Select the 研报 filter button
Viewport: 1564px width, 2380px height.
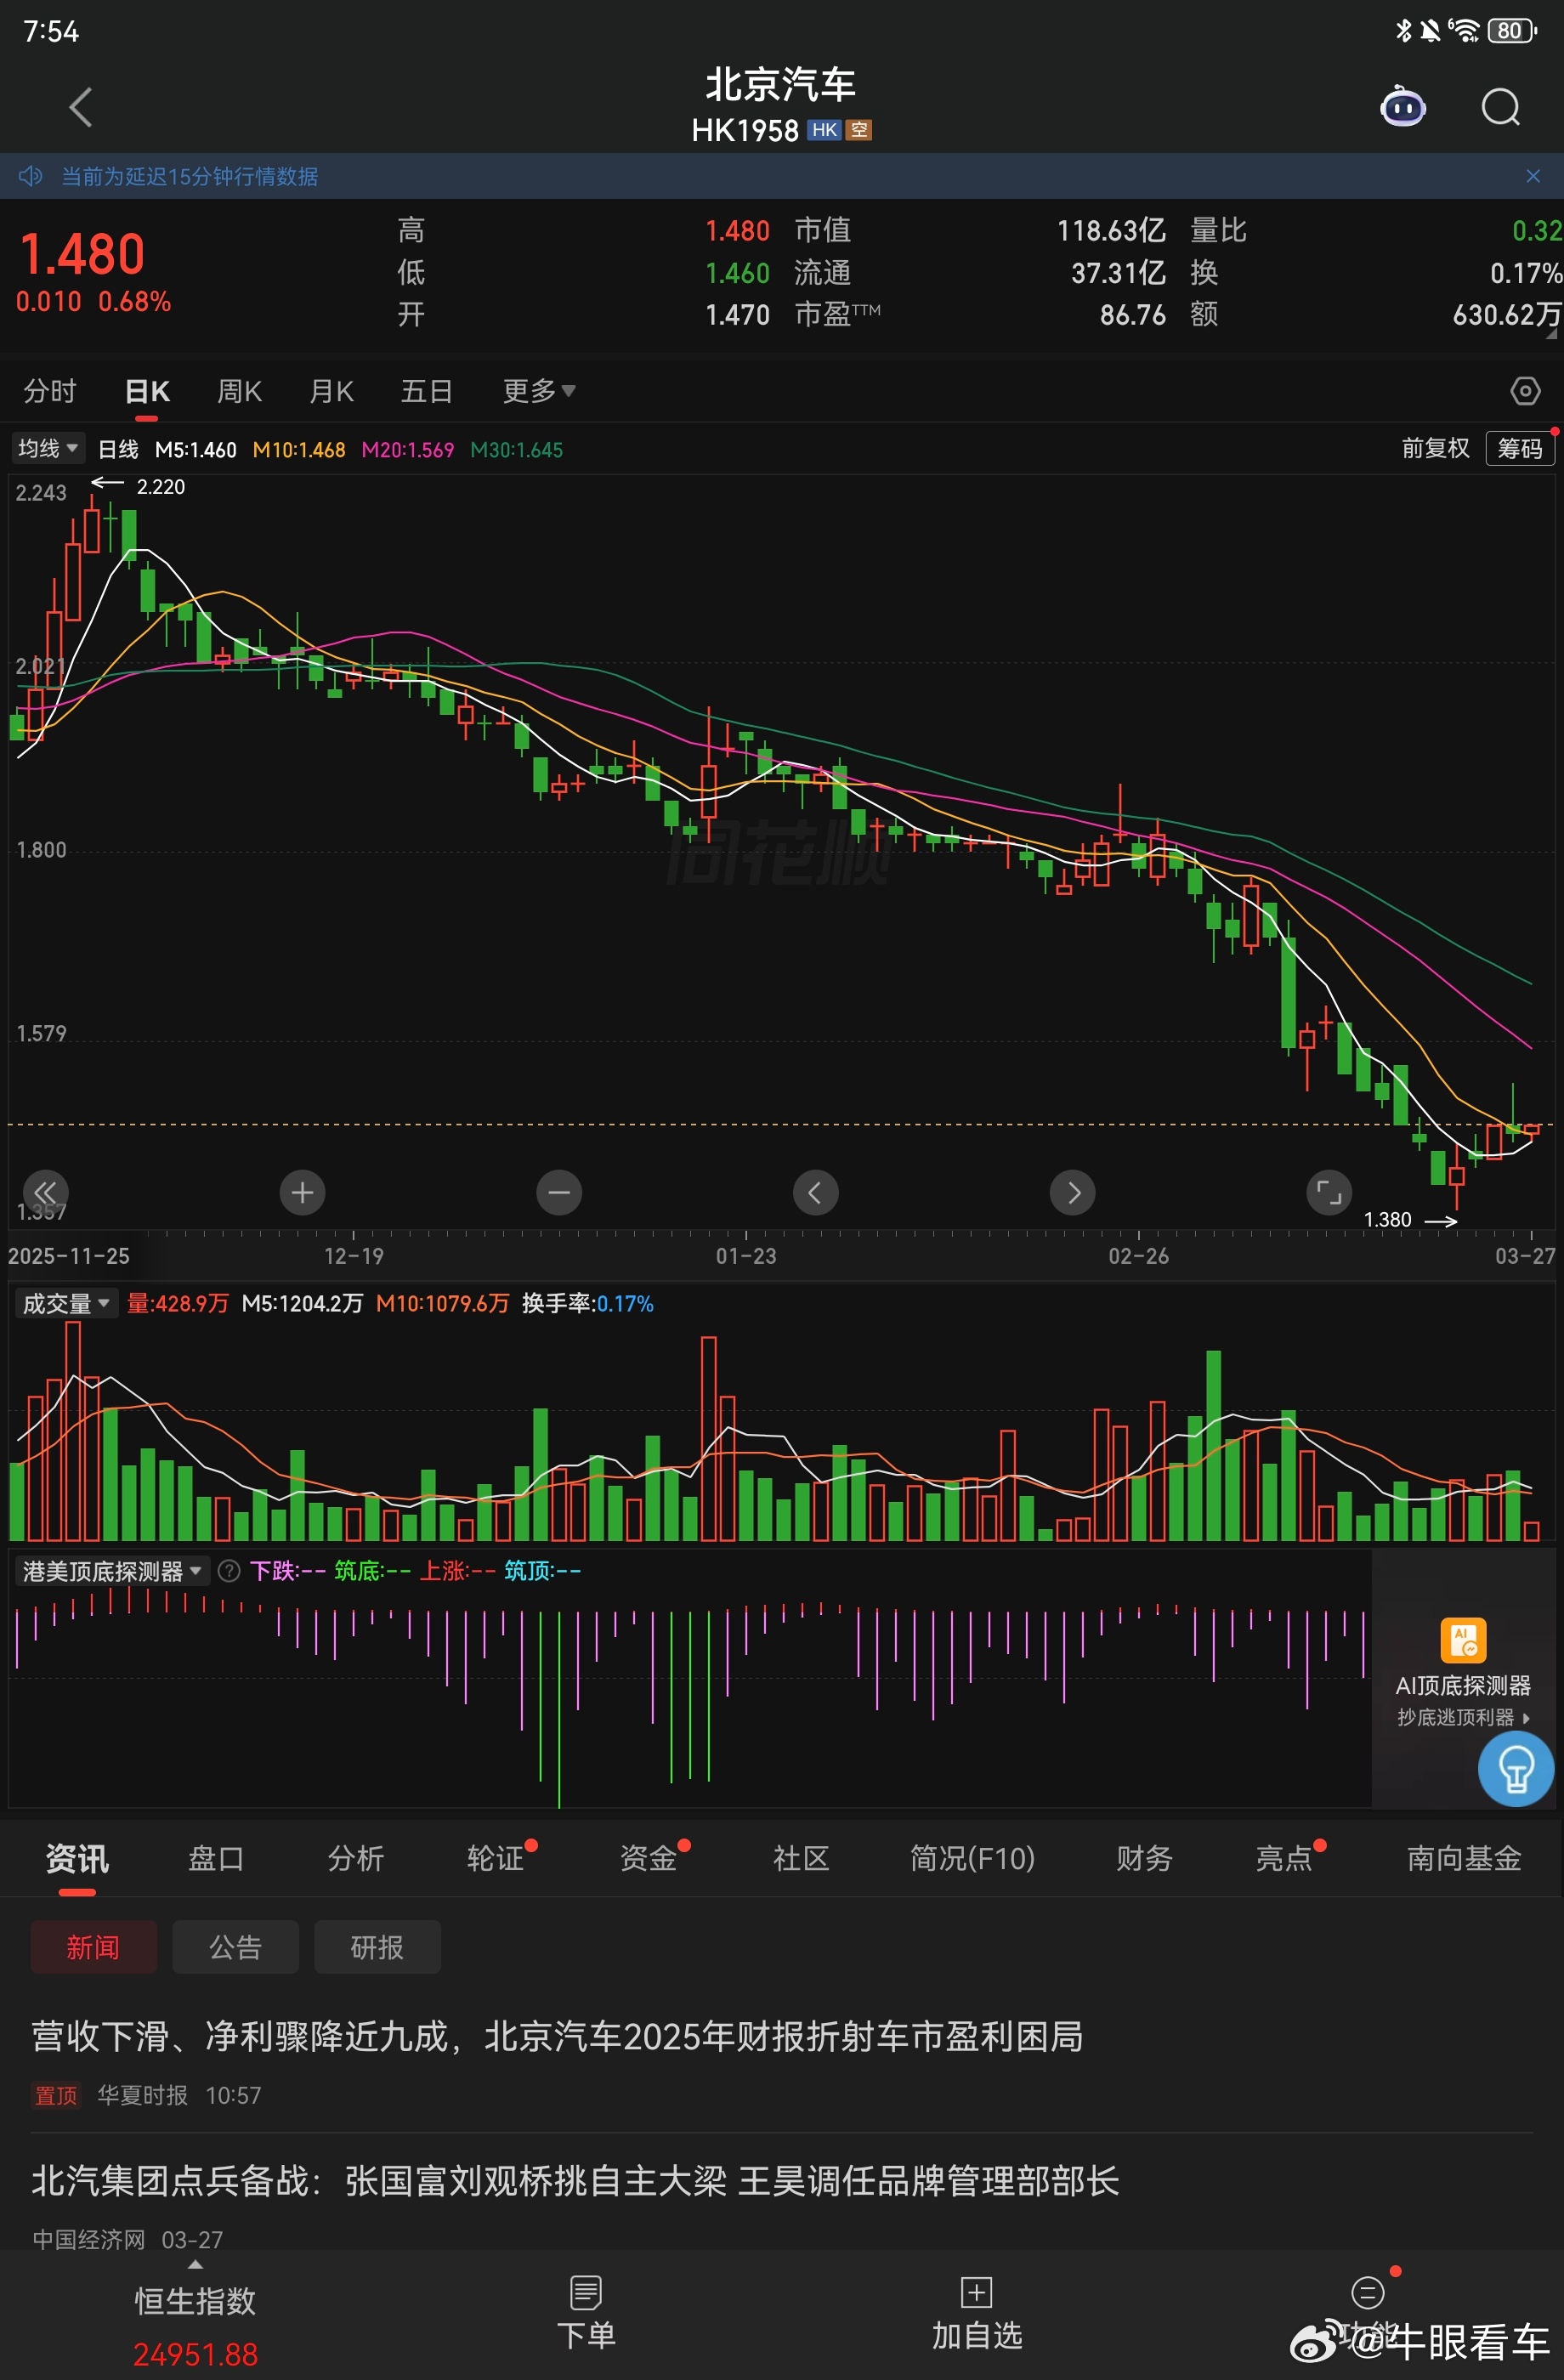[377, 1947]
